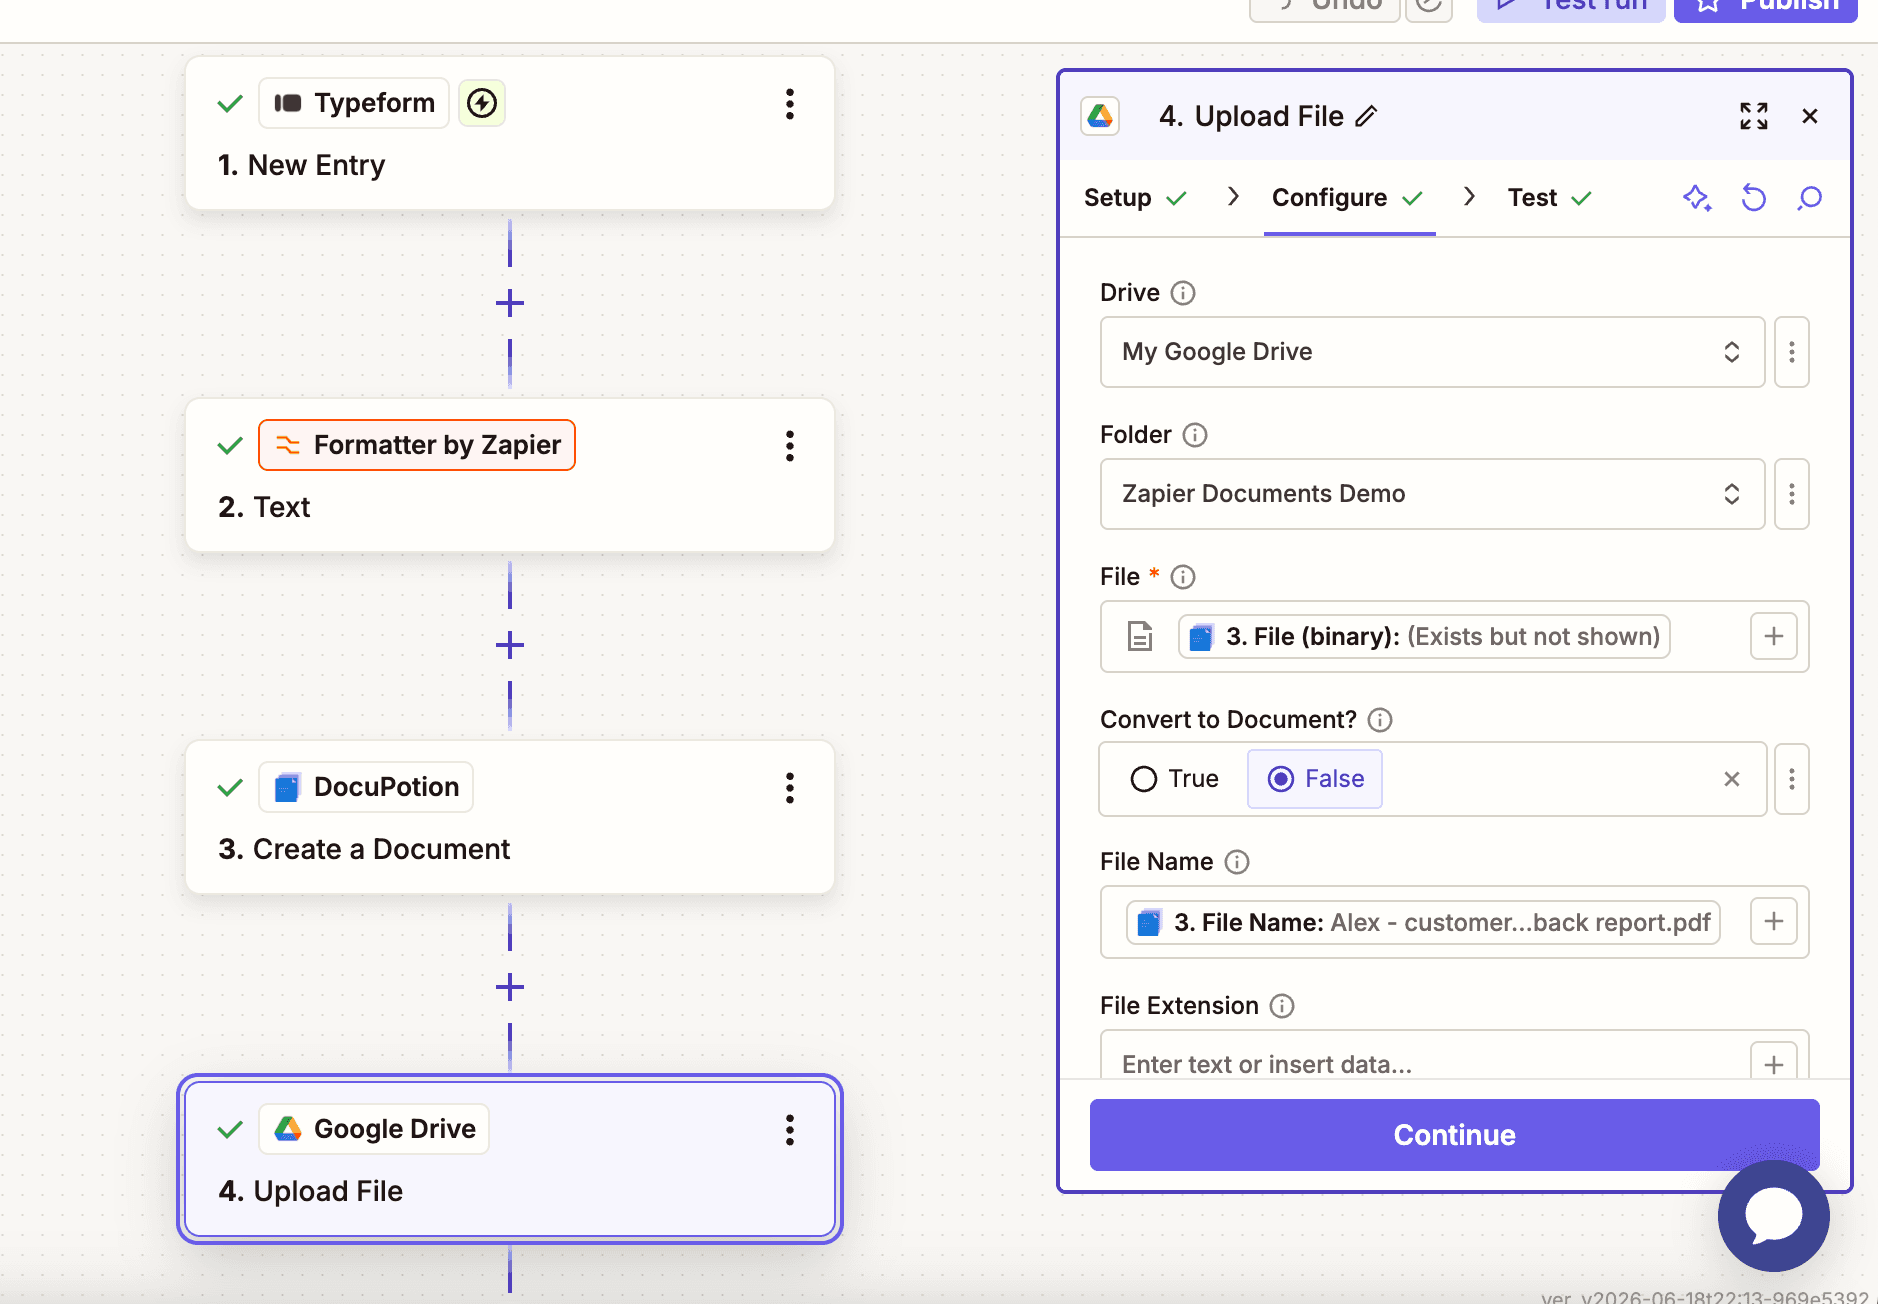Add a step between Typeform and Formatter
This screenshot has height=1304, width=1878.
click(x=510, y=303)
